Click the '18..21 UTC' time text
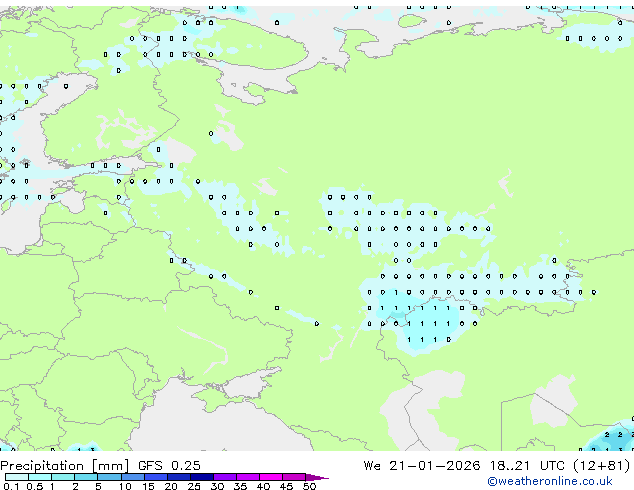Viewport: 634px width, 490px height. pos(528,465)
